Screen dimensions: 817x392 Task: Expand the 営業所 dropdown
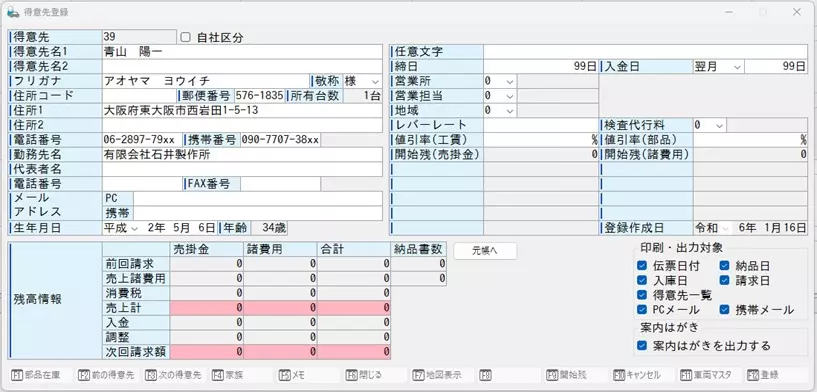500,81
